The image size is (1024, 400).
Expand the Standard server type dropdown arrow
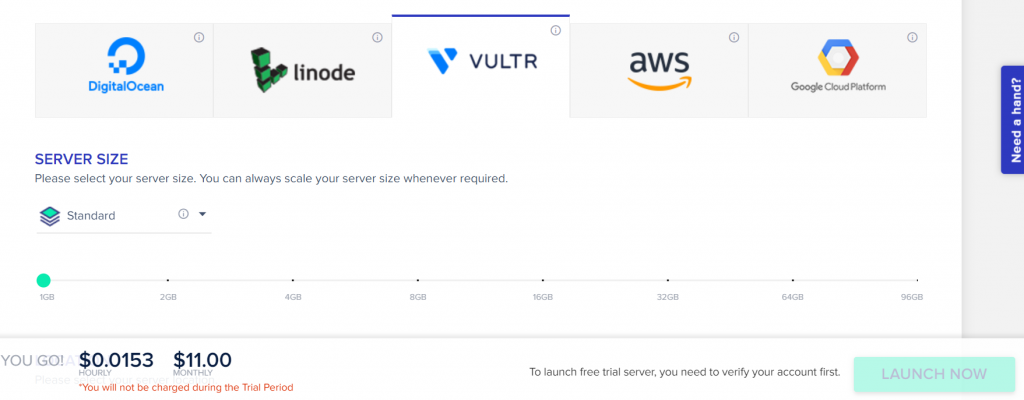tap(202, 214)
